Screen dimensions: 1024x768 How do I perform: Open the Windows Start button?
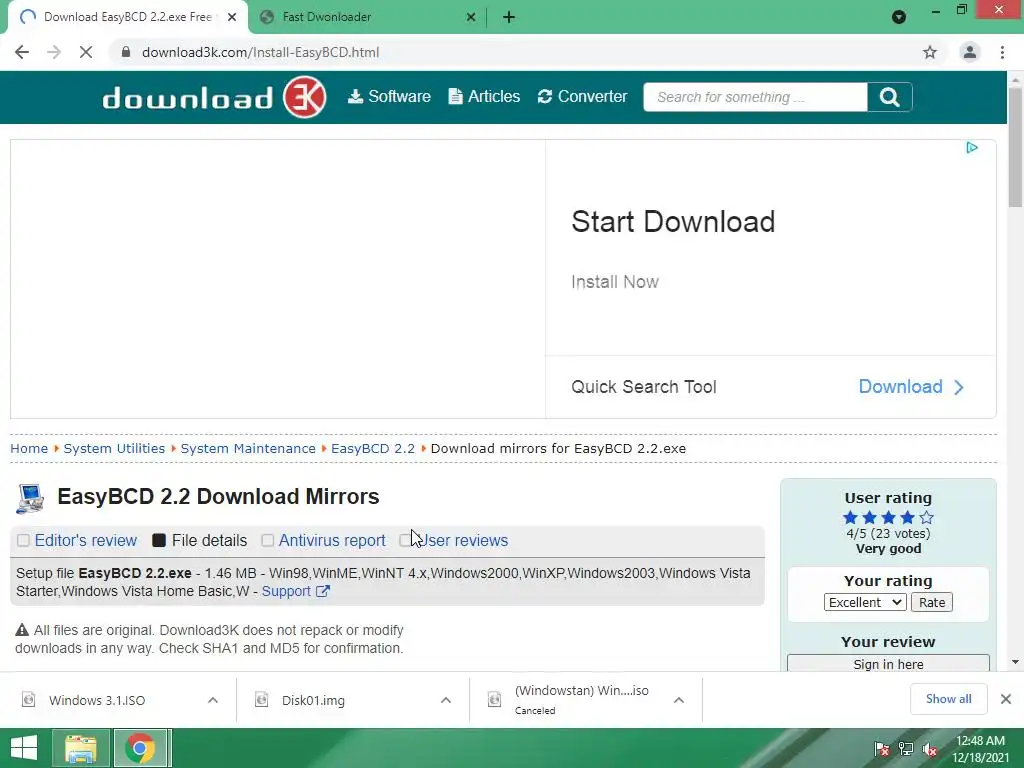pos(24,748)
